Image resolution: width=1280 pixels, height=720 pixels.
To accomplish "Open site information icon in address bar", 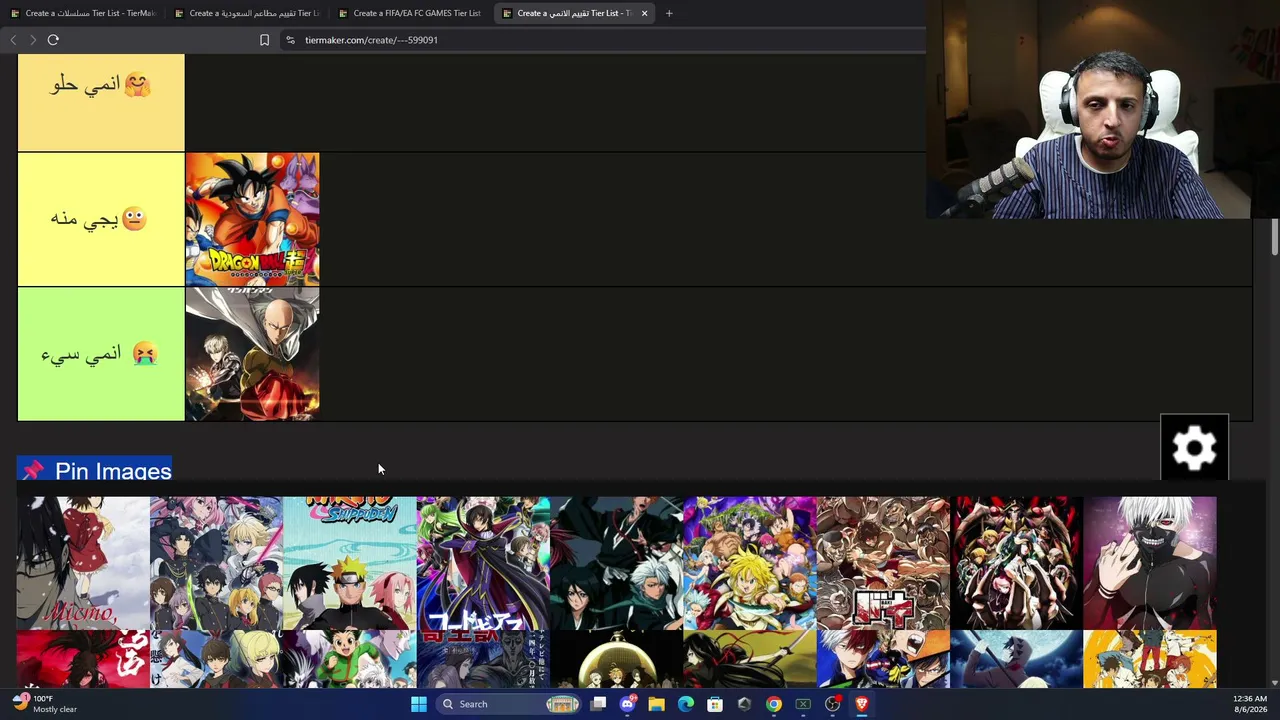I will click(290, 40).
